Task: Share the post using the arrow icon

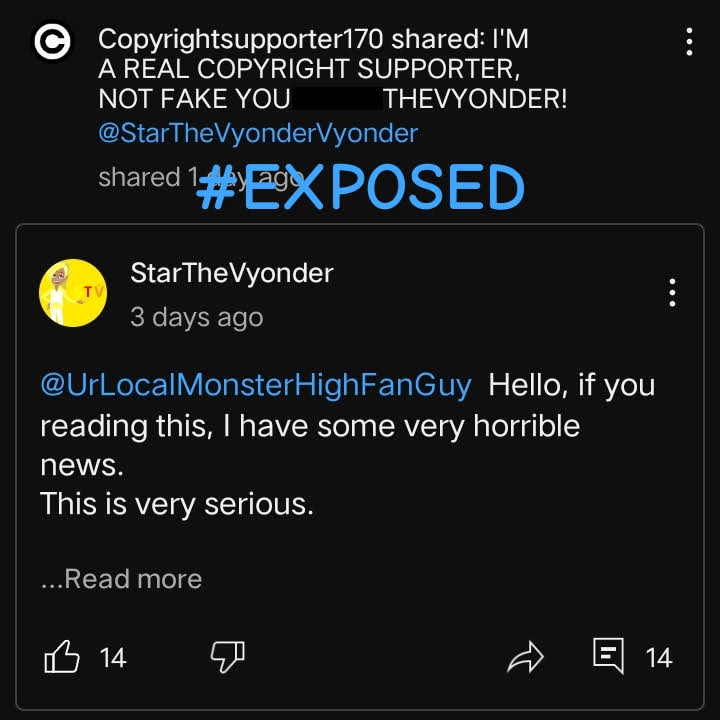Action: (526, 657)
